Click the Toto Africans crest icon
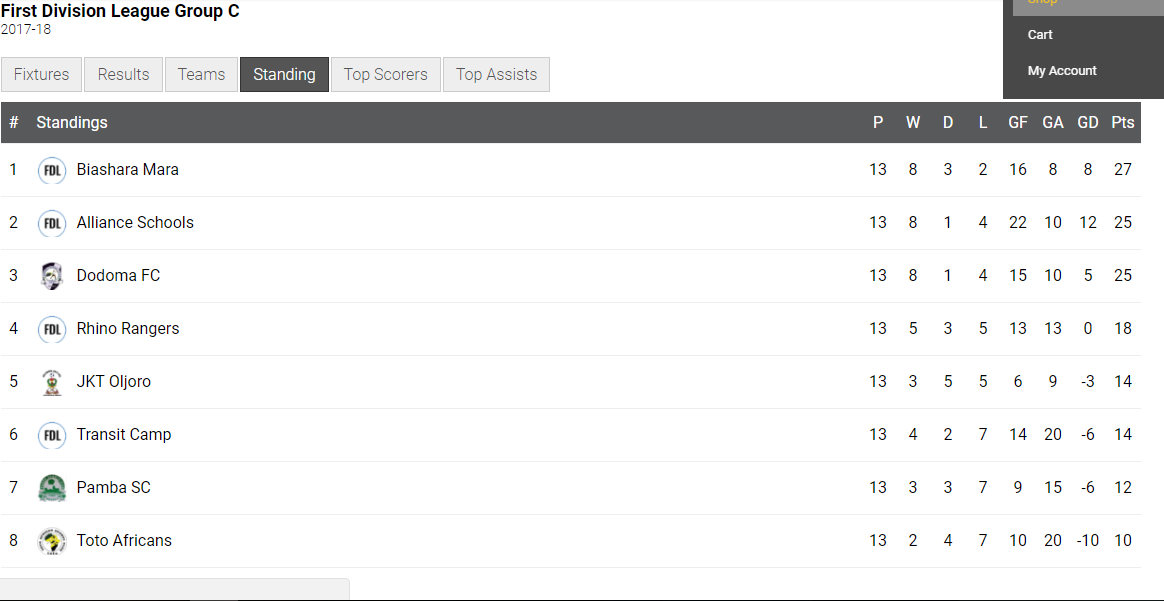Image resolution: width=1164 pixels, height=601 pixels. pyautogui.click(x=52, y=541)
